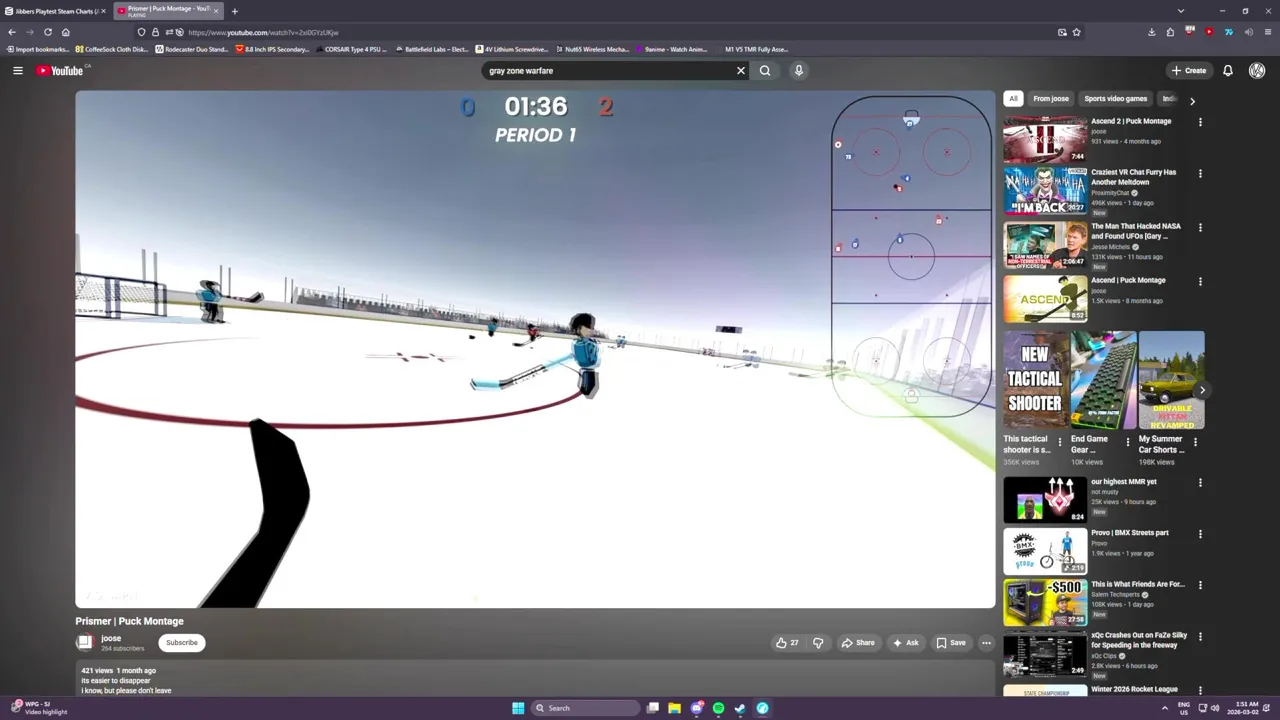Click the Subscribe button

pyautogui.click(x=182, y=643)
